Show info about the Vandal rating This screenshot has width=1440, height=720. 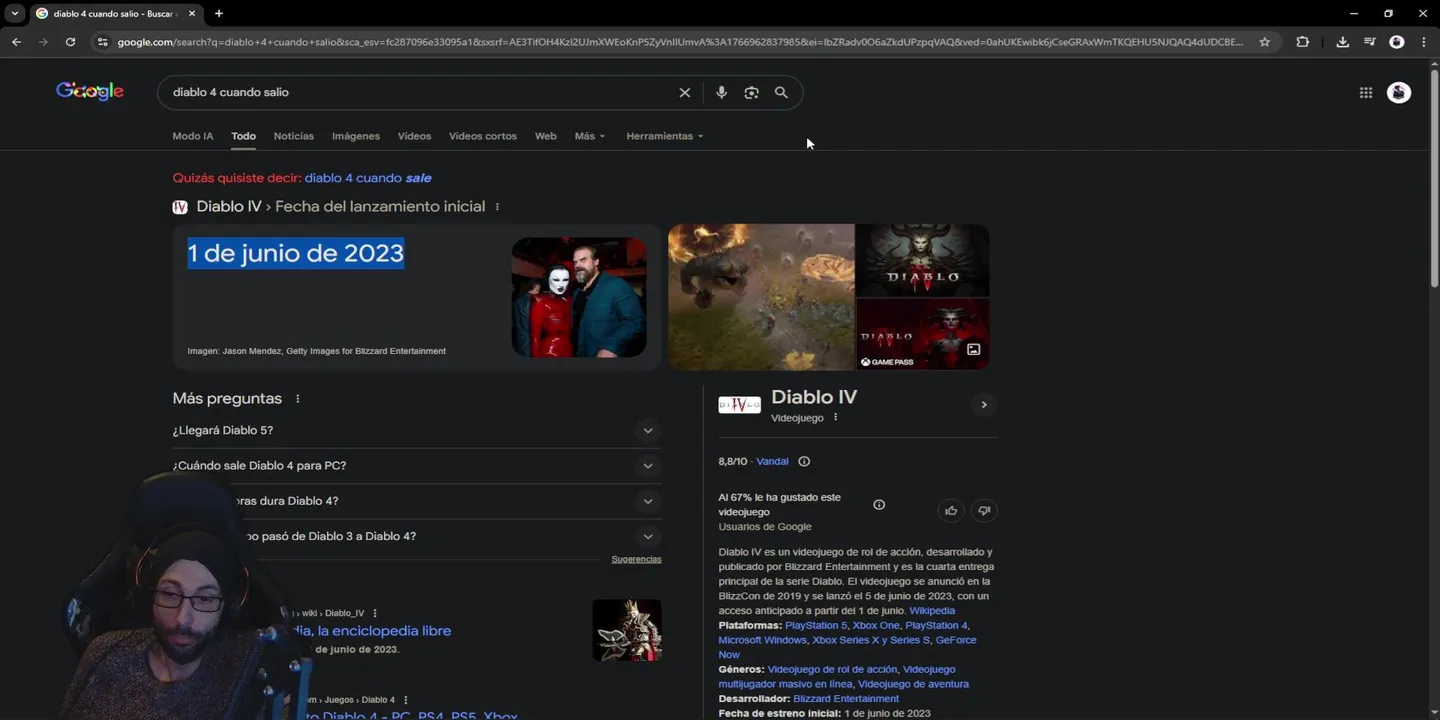tap(804, 461)
